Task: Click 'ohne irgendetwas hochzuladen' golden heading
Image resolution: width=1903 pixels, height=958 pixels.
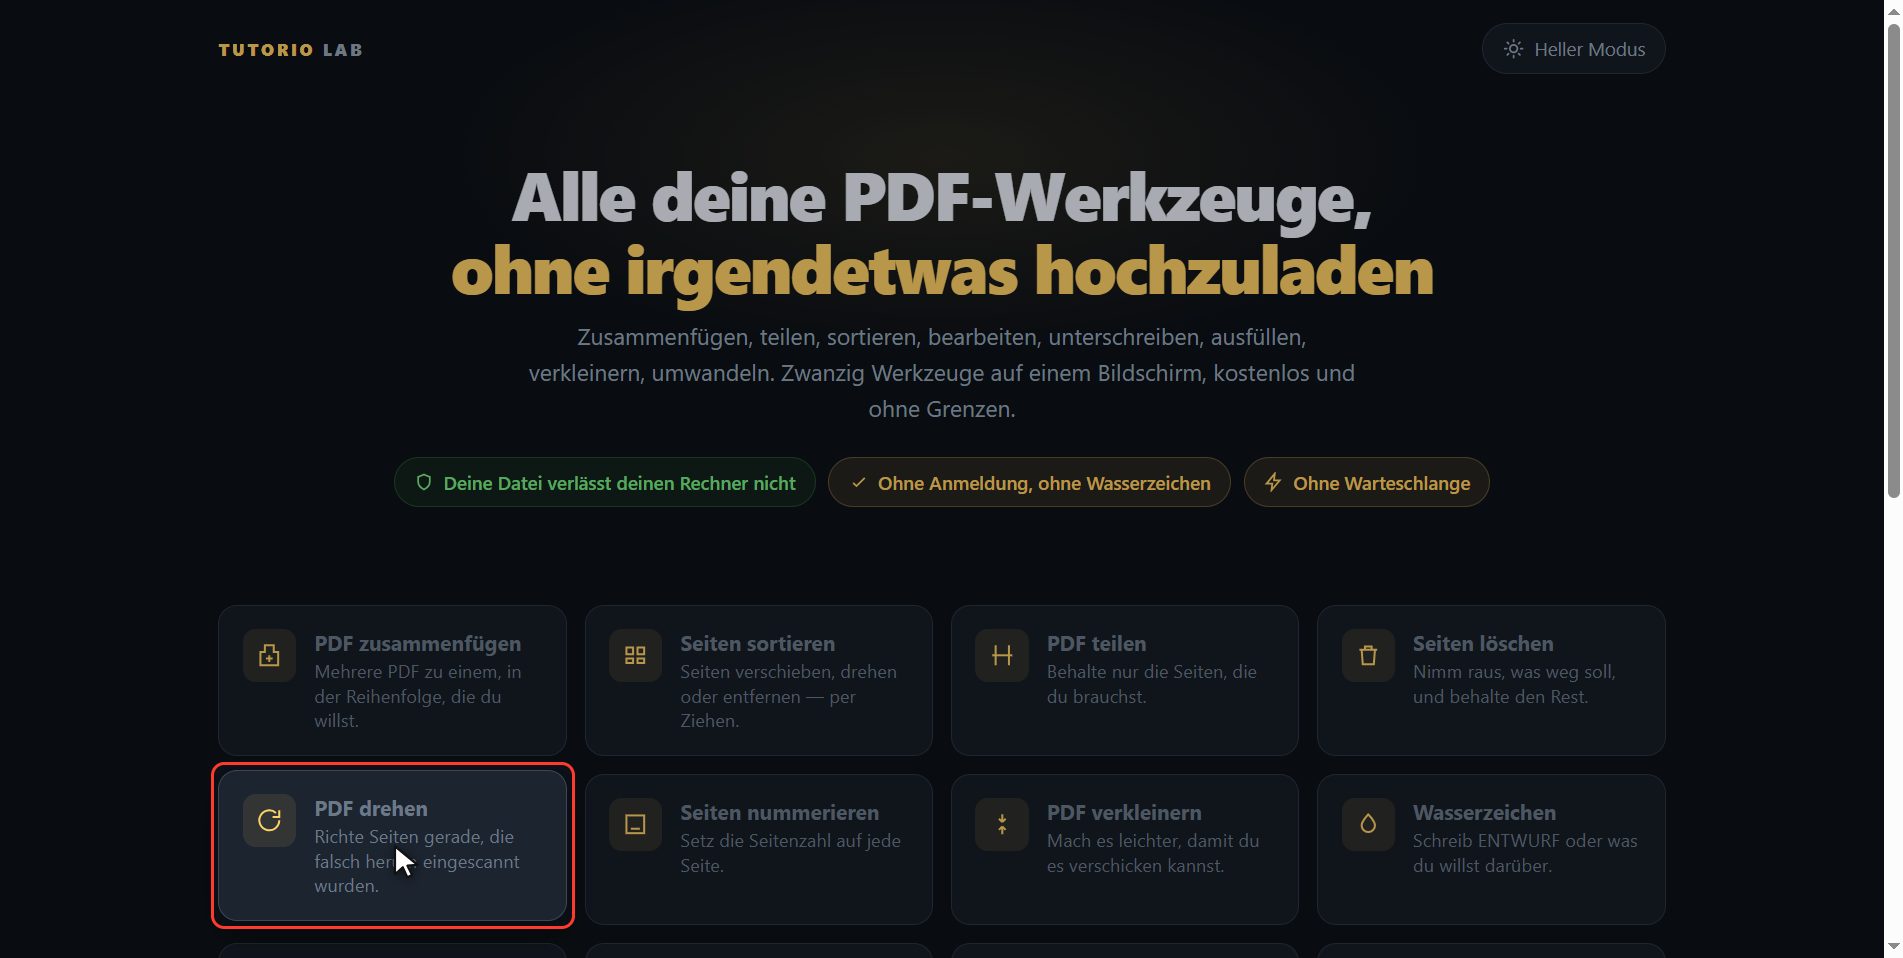Action: tap(941, 272)
